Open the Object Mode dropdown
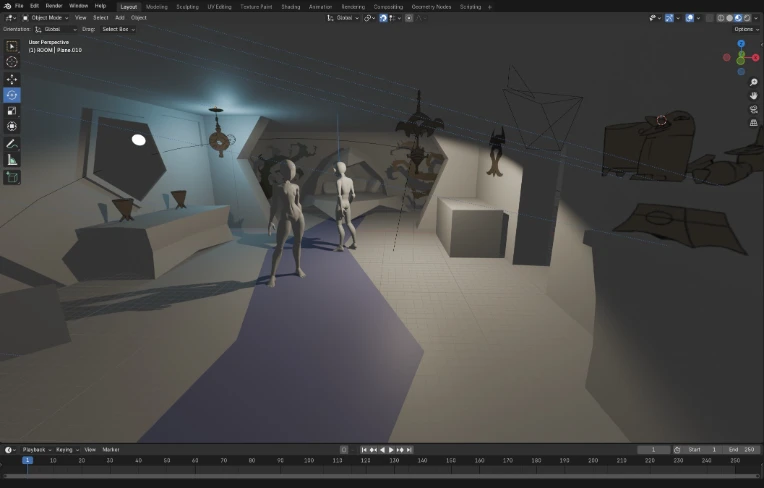 coord(47,17)
